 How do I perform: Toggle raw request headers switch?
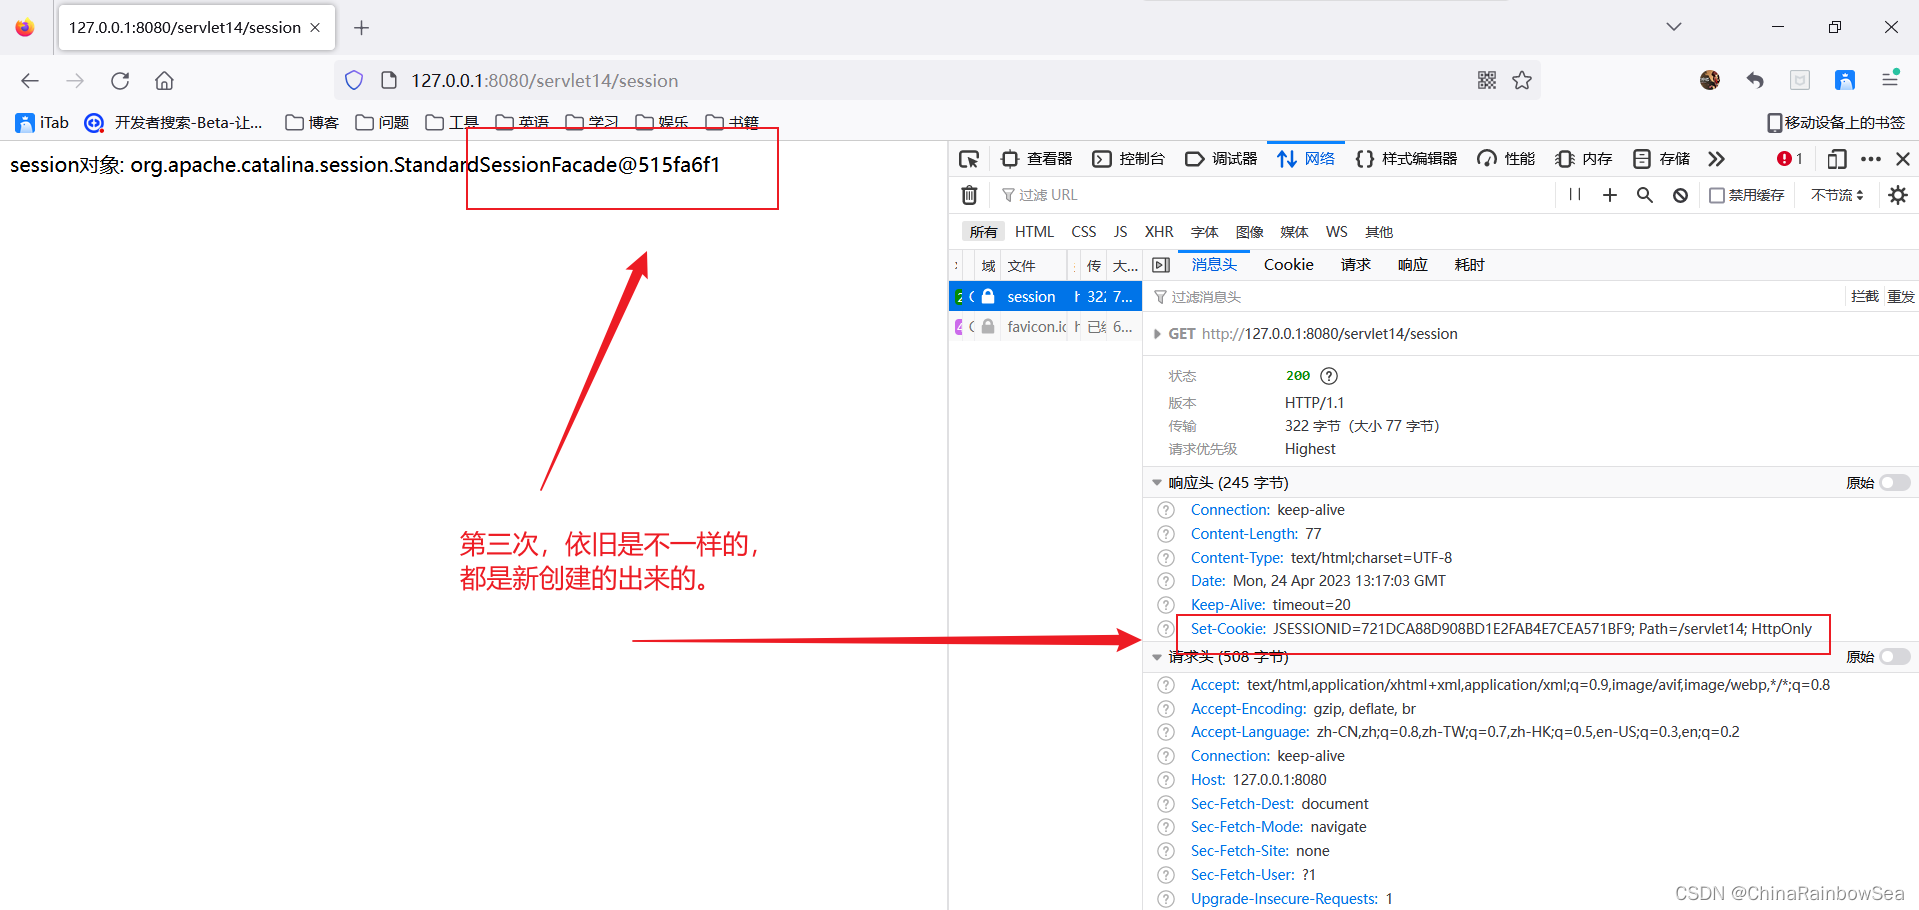[x=1895, y=657]
